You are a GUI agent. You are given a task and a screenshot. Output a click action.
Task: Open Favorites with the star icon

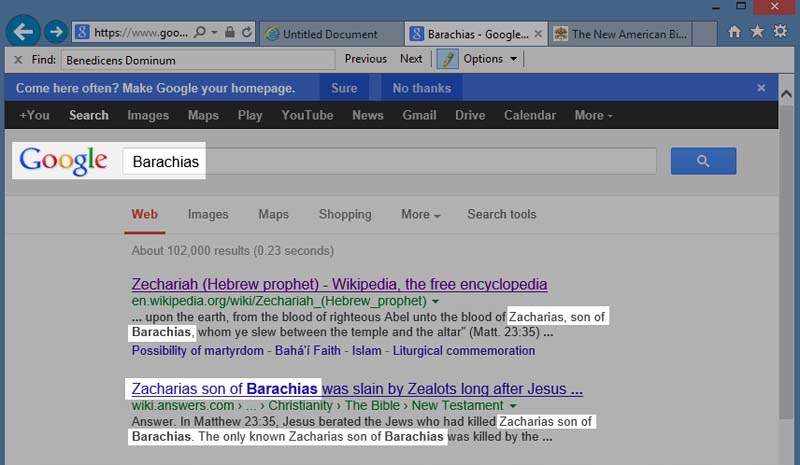(757, 32)
